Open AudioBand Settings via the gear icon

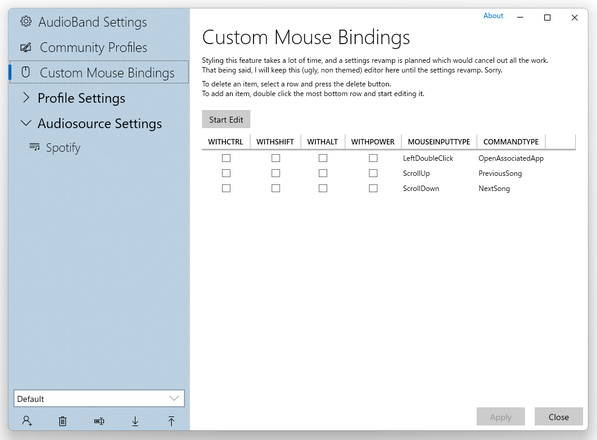pyautogui.click(x=26, y=22)
